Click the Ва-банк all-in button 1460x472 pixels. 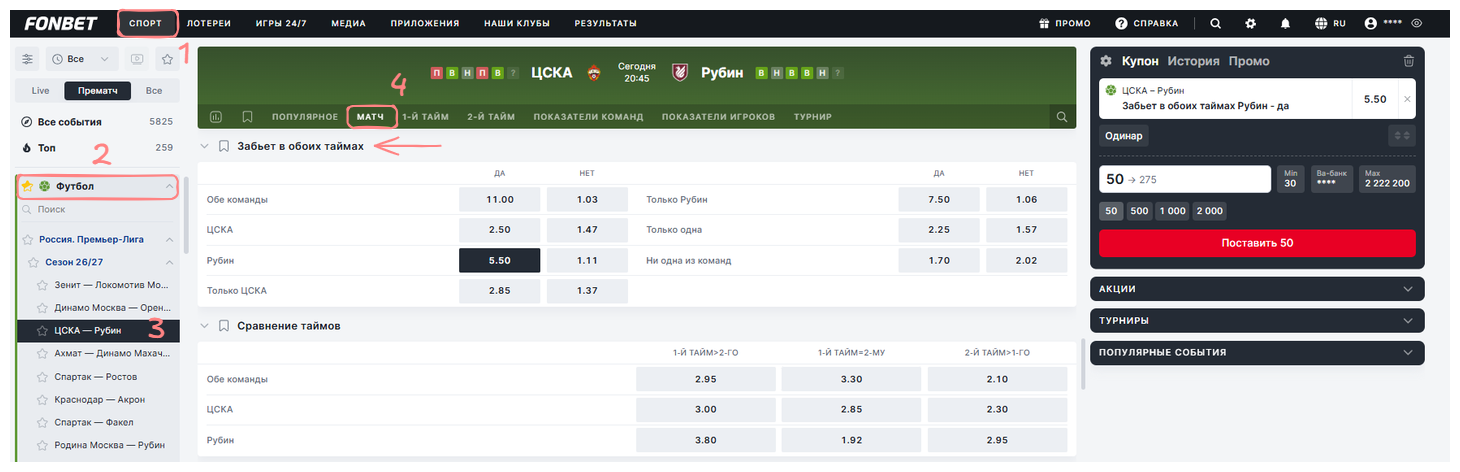point(1331,179)
